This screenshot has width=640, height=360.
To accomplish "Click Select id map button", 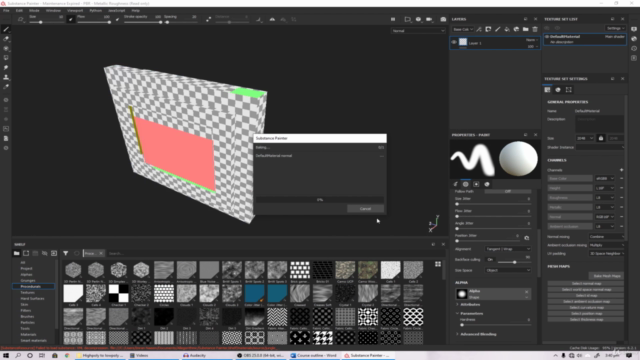I will pos(586,296).
